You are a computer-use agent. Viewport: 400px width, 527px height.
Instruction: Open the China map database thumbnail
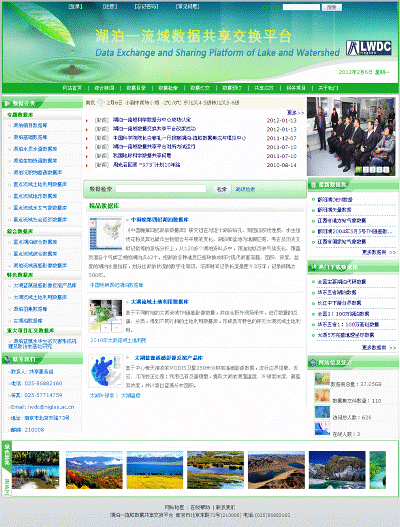coord(106,234)
